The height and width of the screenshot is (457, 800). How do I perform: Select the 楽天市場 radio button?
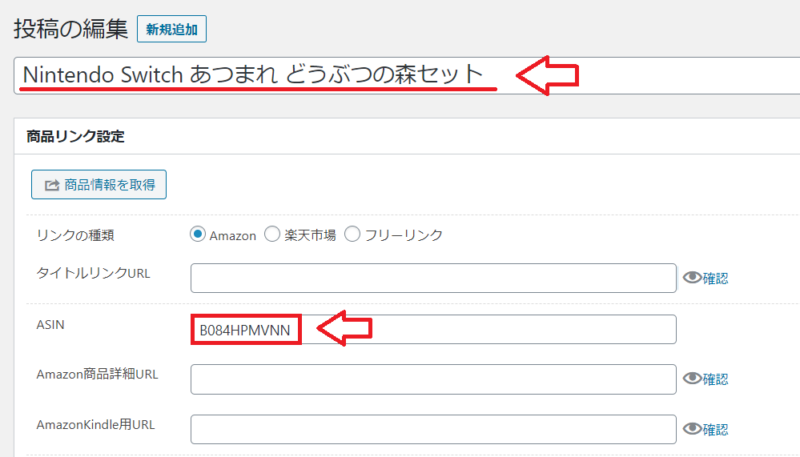(x=272, y=235)
